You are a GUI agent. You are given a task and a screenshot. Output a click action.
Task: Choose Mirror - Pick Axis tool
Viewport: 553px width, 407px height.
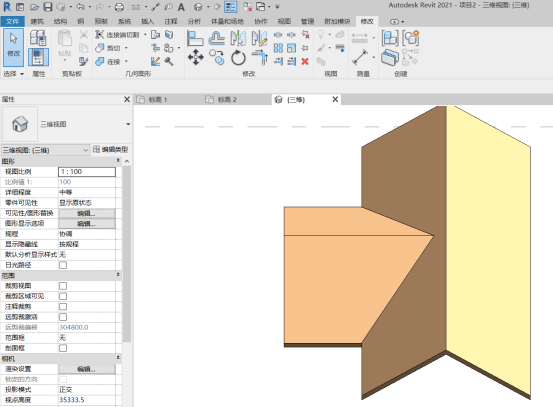pyautogui.click(x=238, y=38)
